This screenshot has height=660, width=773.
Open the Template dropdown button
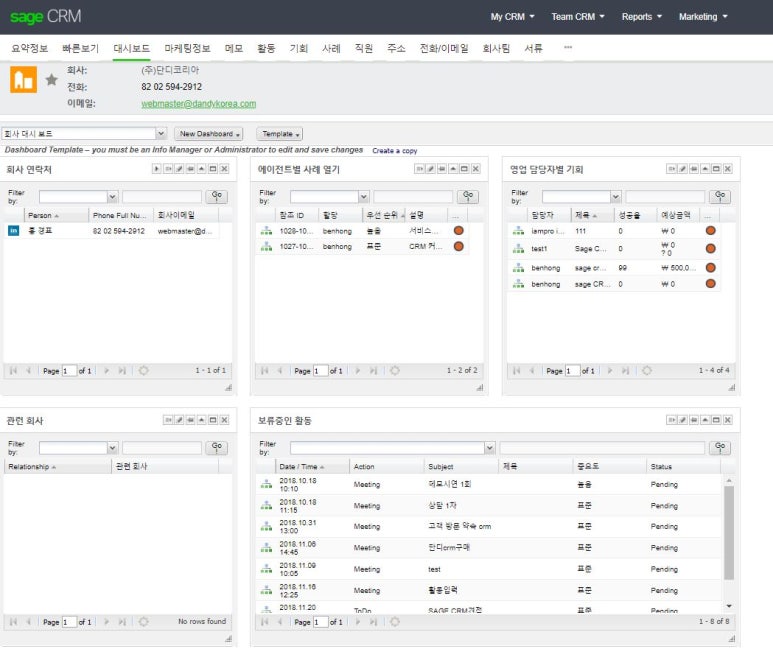280,134
